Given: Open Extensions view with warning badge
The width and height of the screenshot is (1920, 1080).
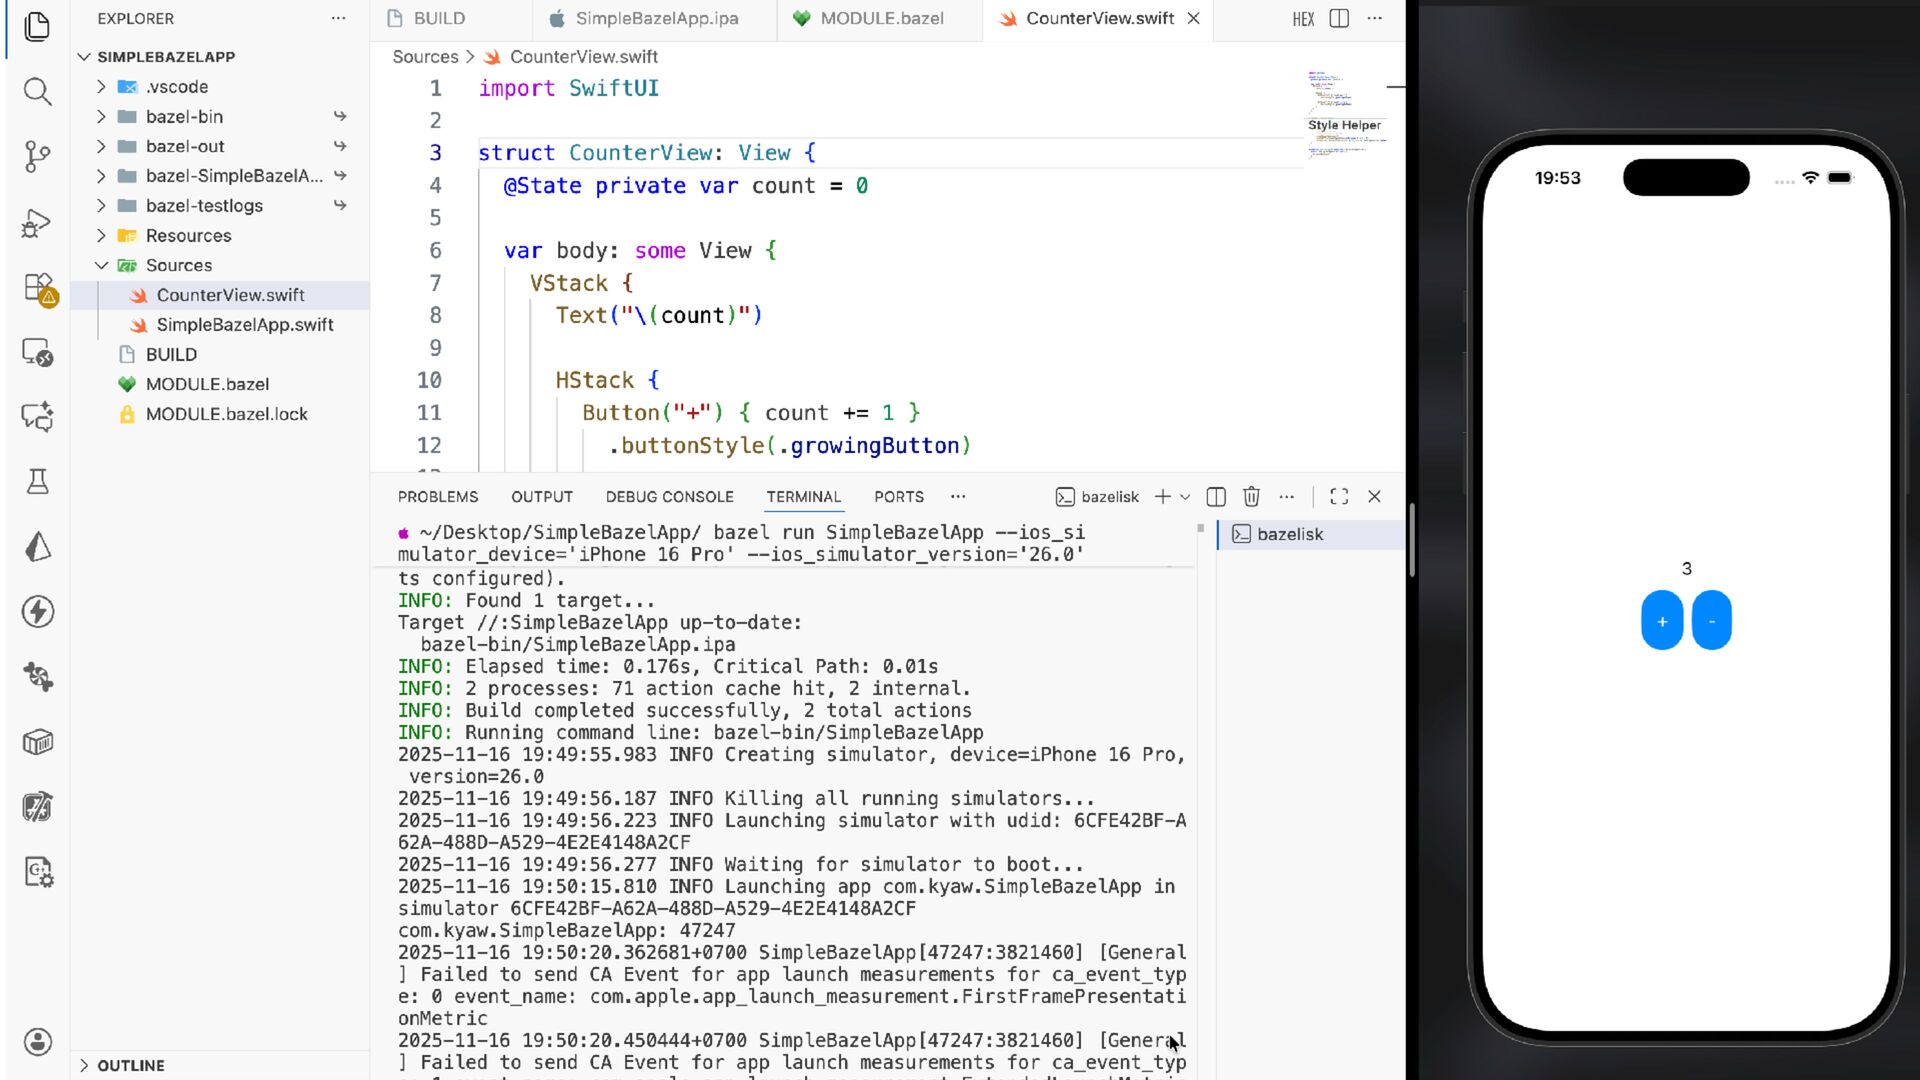Looking at the screenshot, I should [38, 288].
